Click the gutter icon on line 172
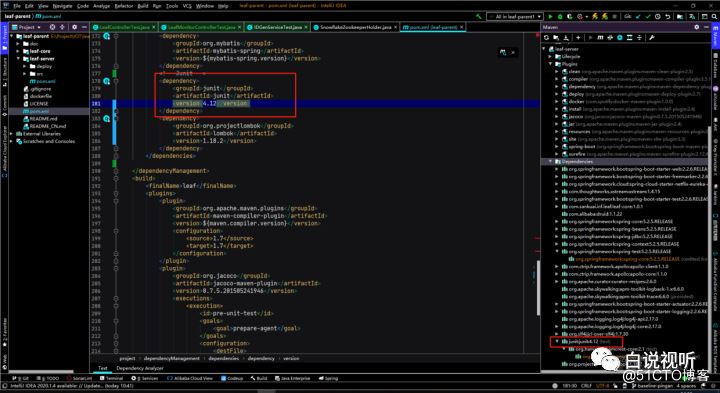This screenshot has height=393, width=720. tap(107, 36)
